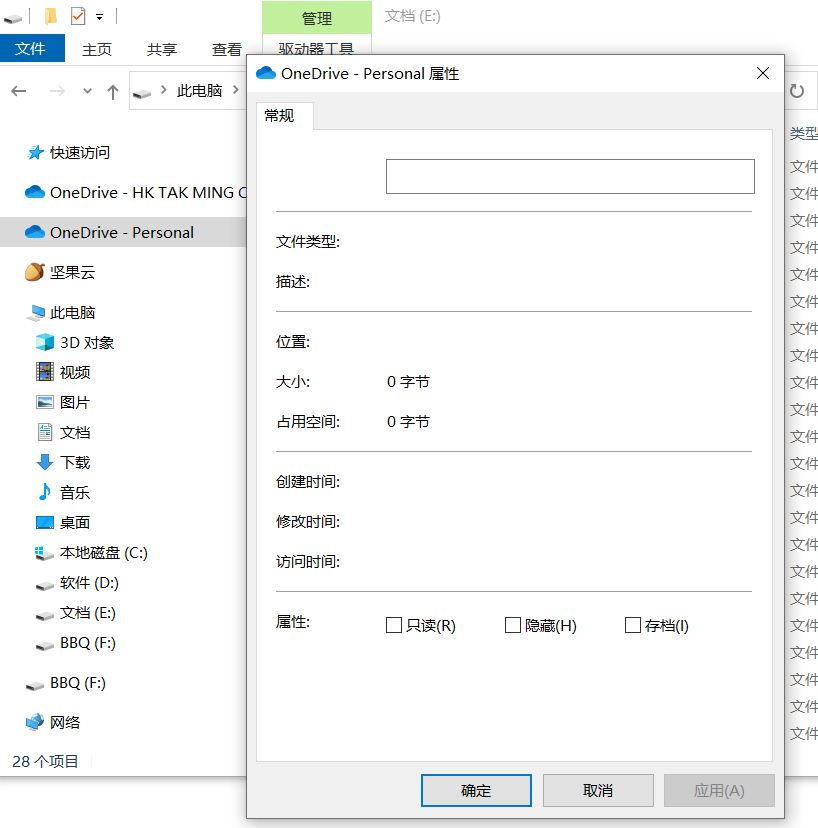Go back with the left arrow

[18, 91]
